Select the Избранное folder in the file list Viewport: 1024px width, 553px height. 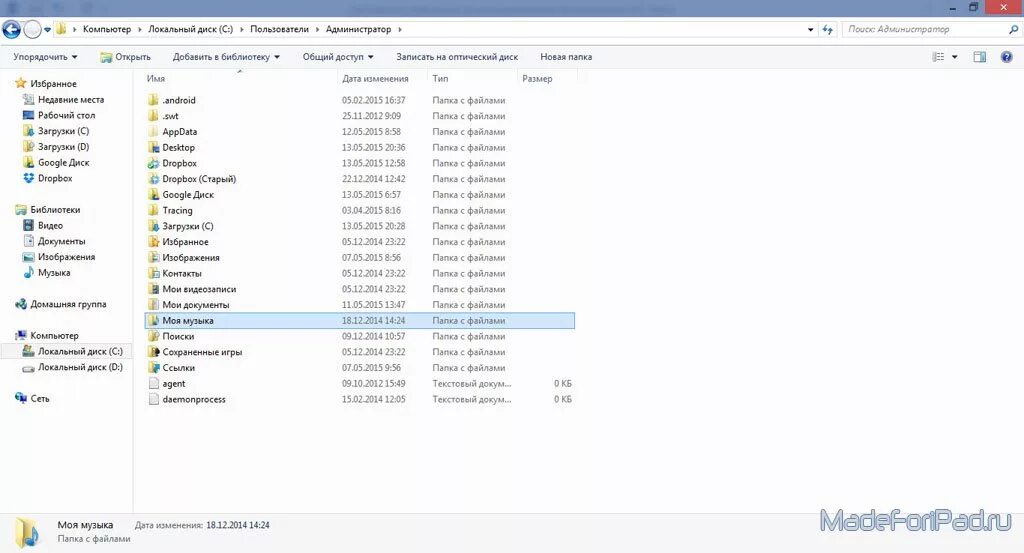click(x=178, y=242)
